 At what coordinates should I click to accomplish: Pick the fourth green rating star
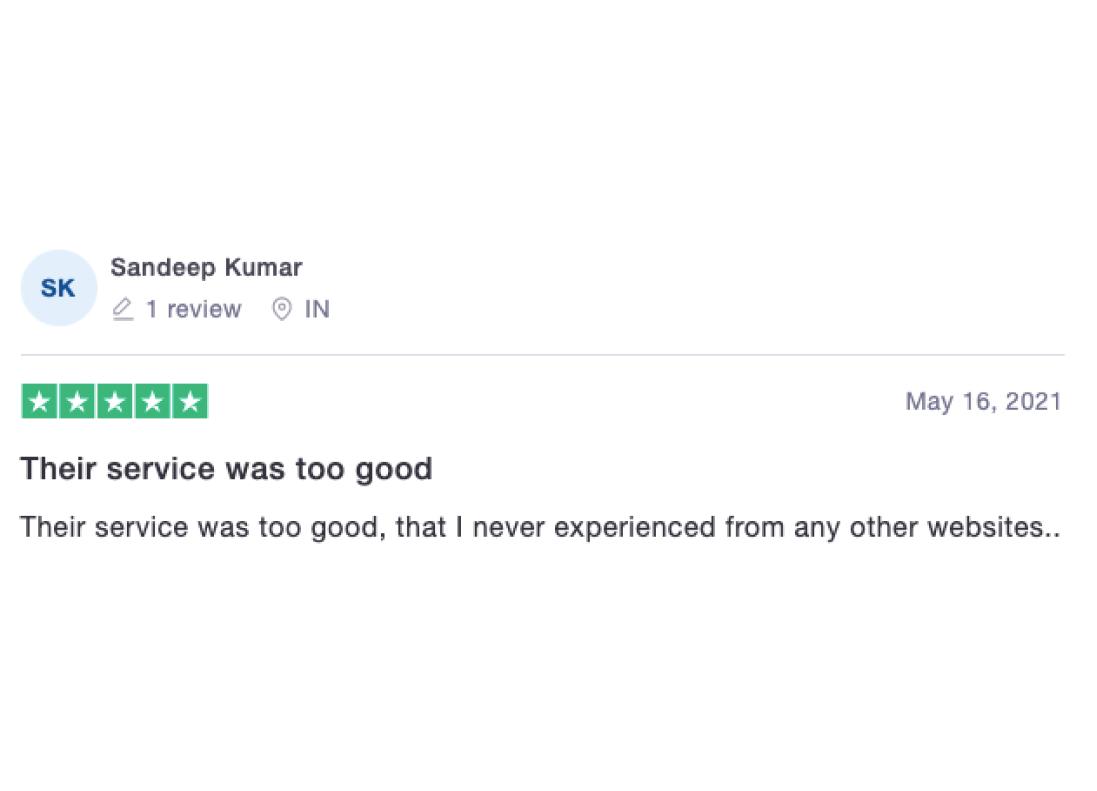point(152,401)
